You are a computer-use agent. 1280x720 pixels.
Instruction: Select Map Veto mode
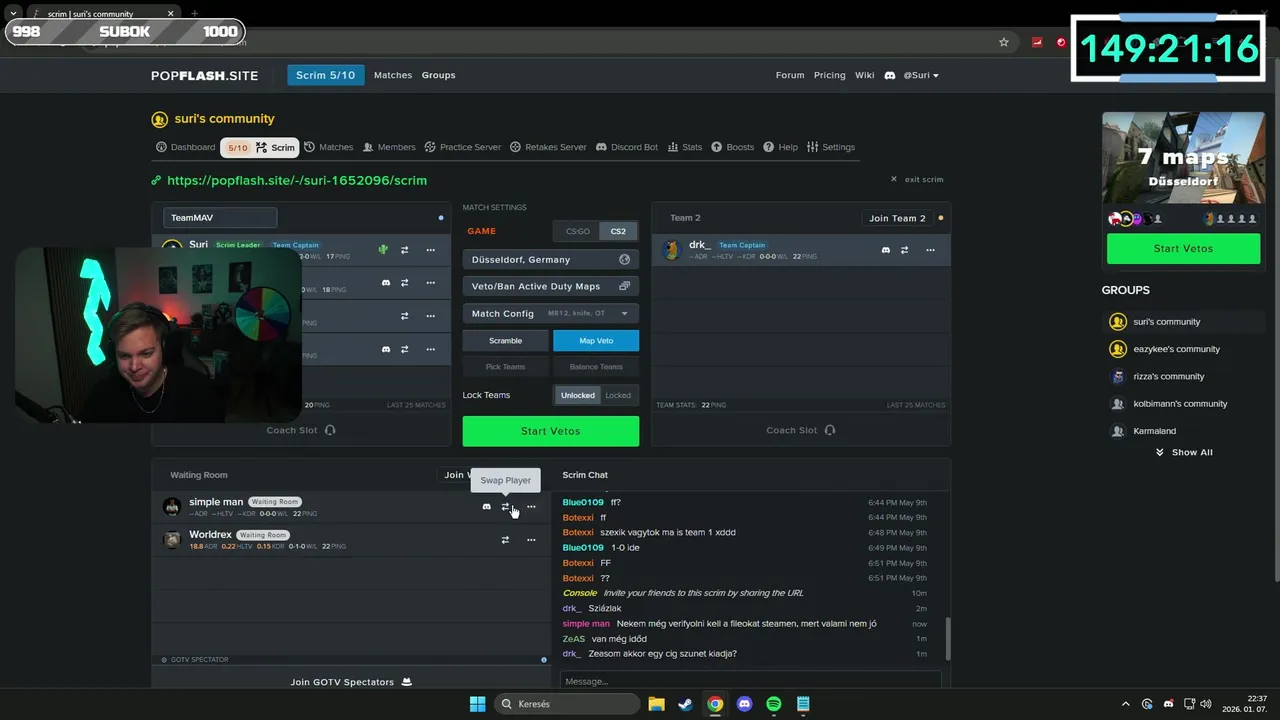pyautogui.click(x=596, y=341)
